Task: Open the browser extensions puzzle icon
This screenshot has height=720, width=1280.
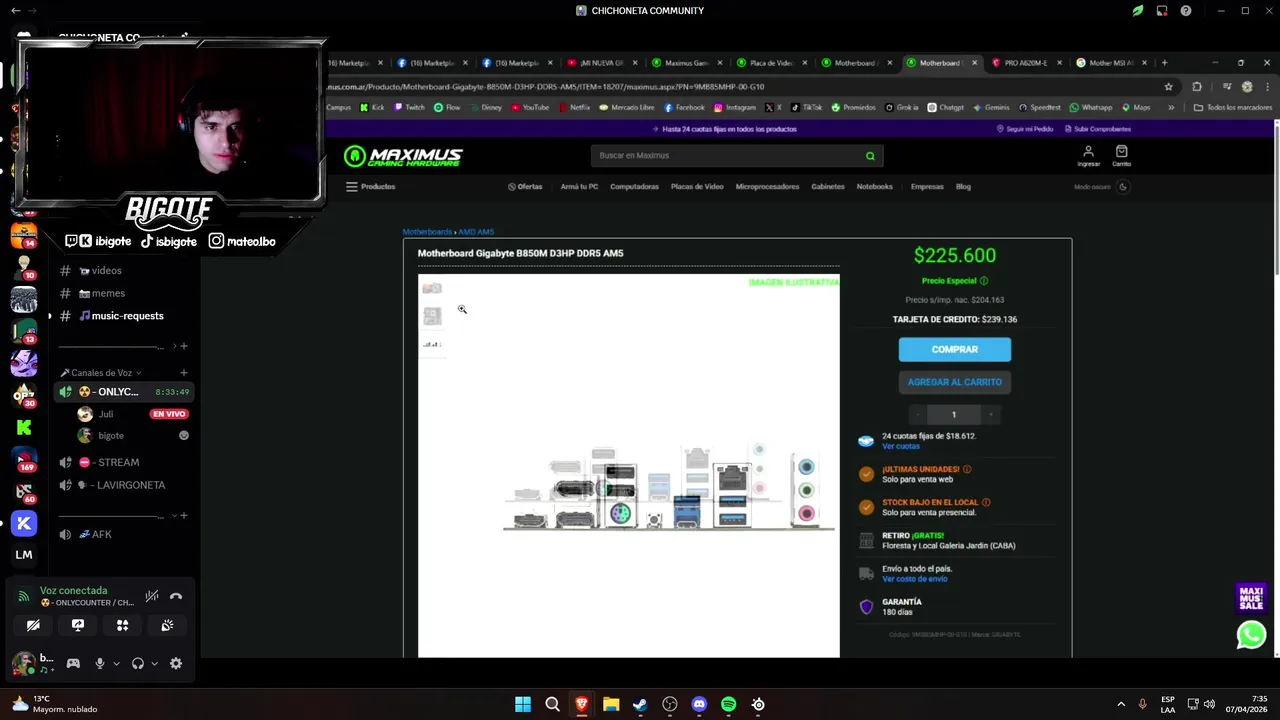Action: pos(1197,87)
